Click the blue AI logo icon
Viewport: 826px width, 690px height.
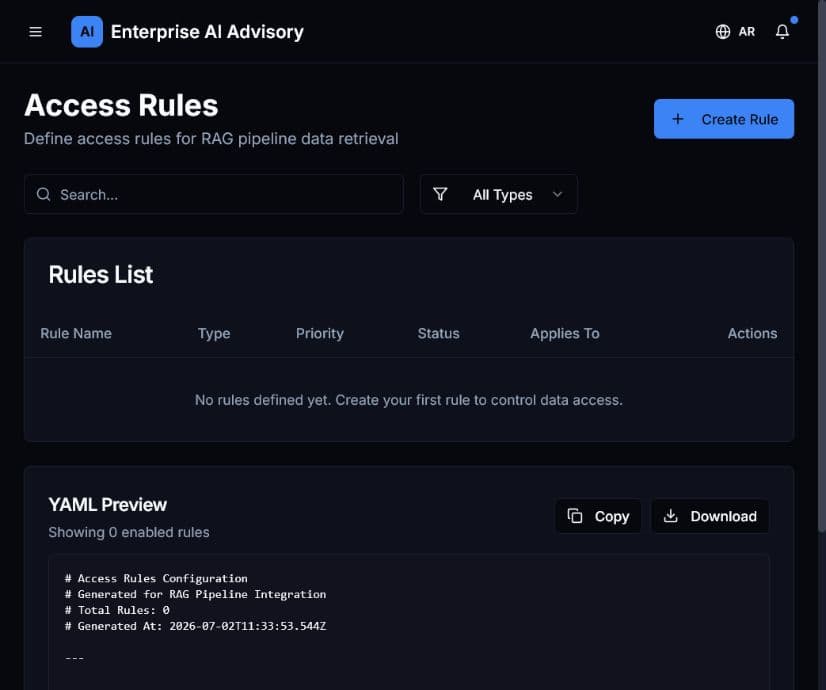coord(87,32)
